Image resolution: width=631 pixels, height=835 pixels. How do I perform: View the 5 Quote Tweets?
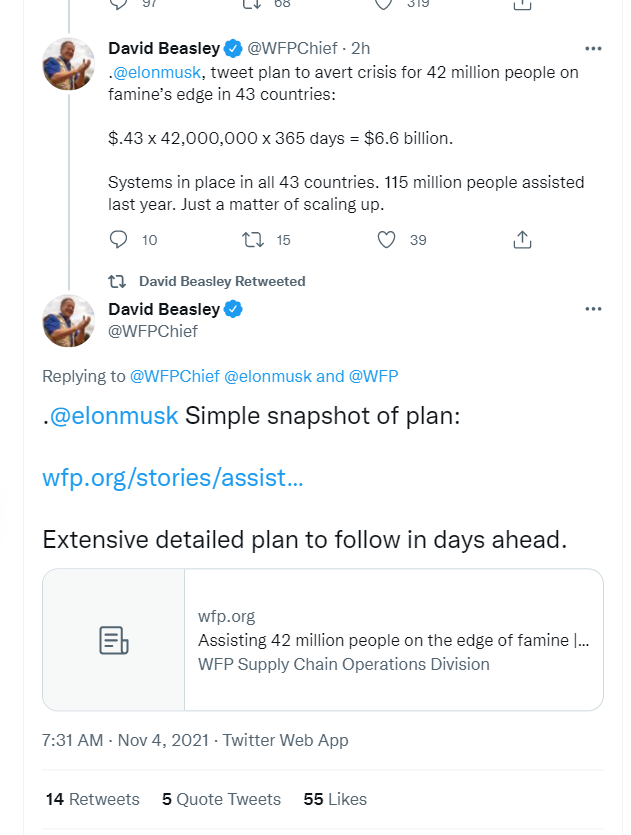221,799
